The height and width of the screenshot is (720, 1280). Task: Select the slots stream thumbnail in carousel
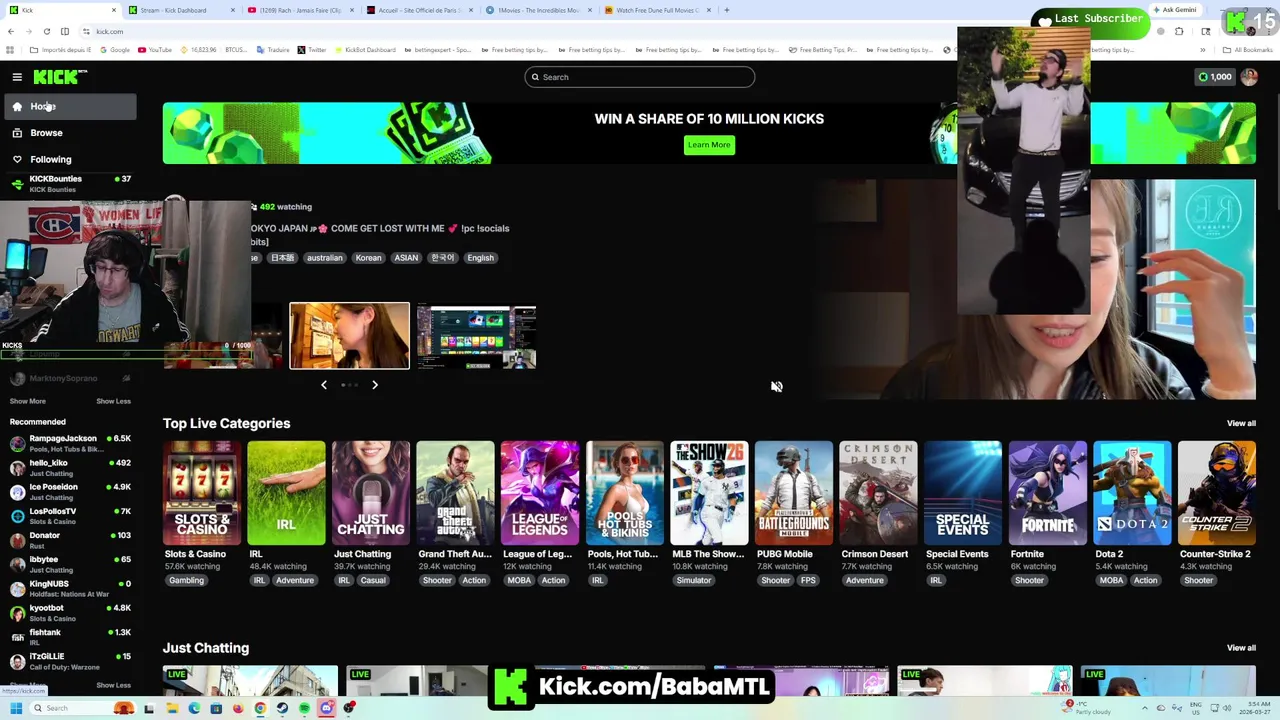coord(476,337)
